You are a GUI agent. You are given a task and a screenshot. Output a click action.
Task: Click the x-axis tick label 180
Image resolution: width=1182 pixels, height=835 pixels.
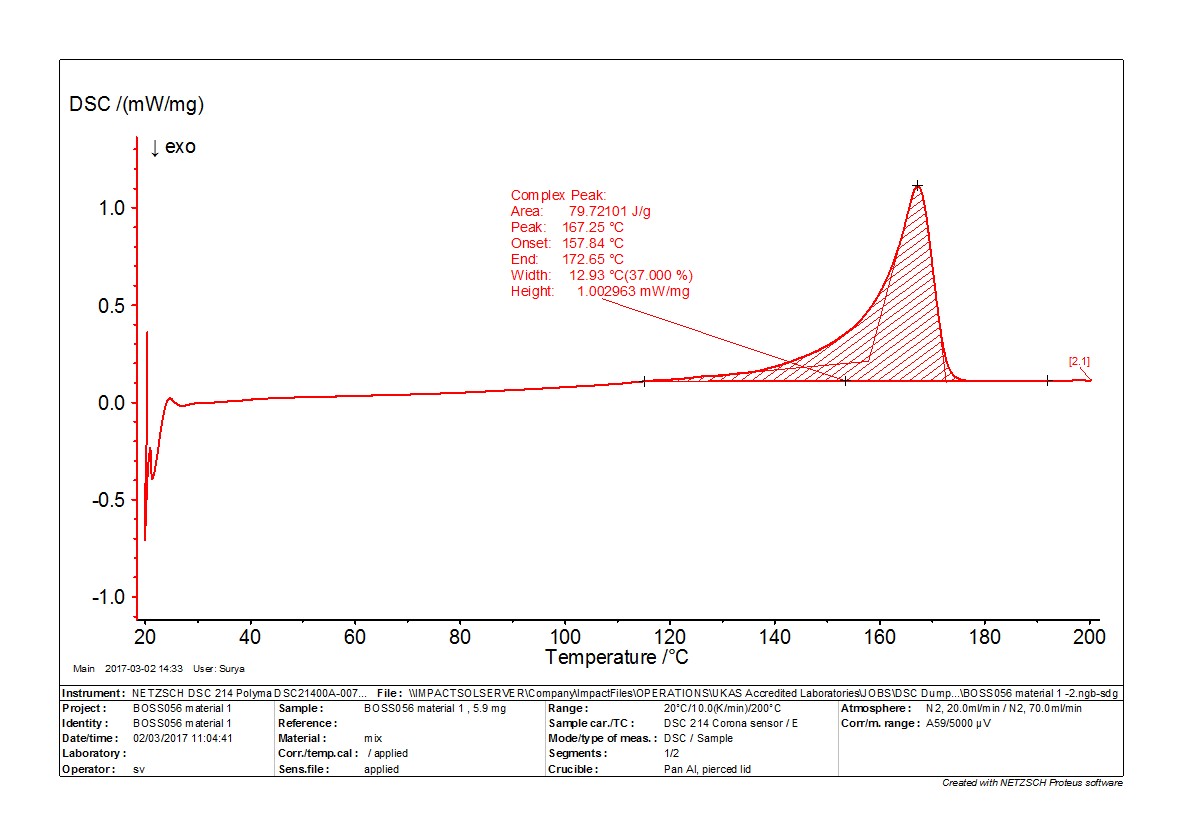coord(984,637)
